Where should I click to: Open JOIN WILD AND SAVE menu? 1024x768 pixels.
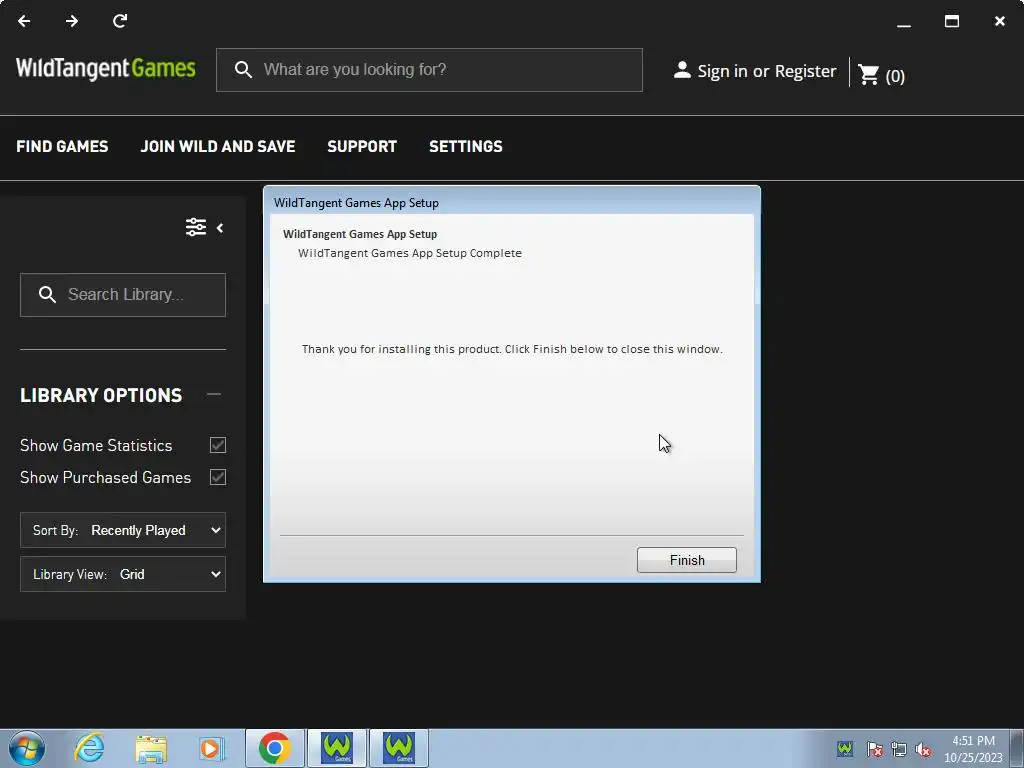click(218, 146)
